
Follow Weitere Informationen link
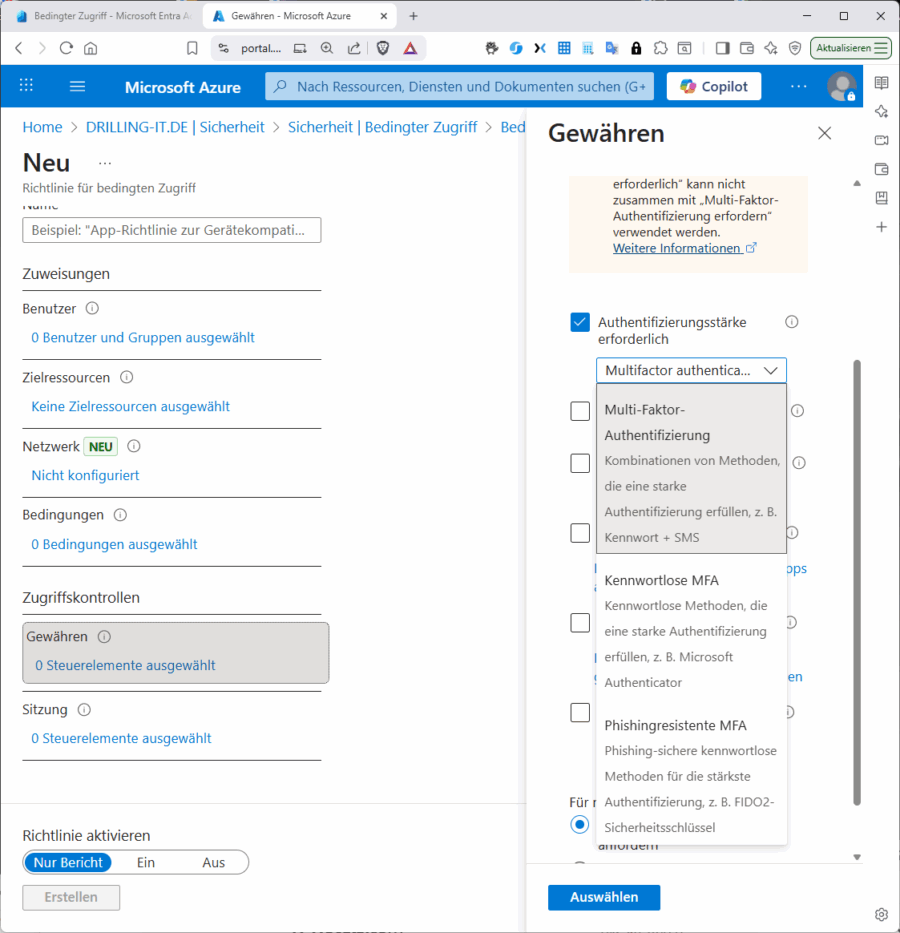(x=684, y=248)
